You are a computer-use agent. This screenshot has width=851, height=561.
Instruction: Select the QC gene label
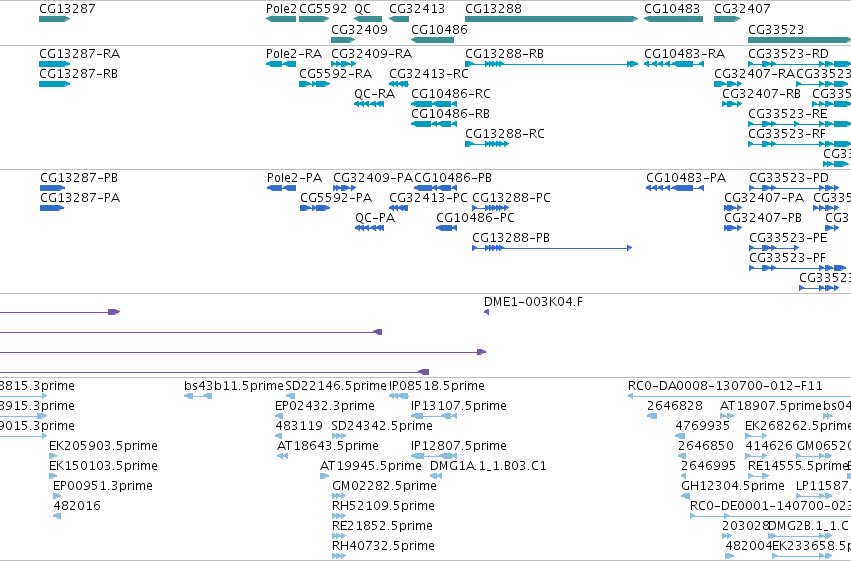(363, 9)
